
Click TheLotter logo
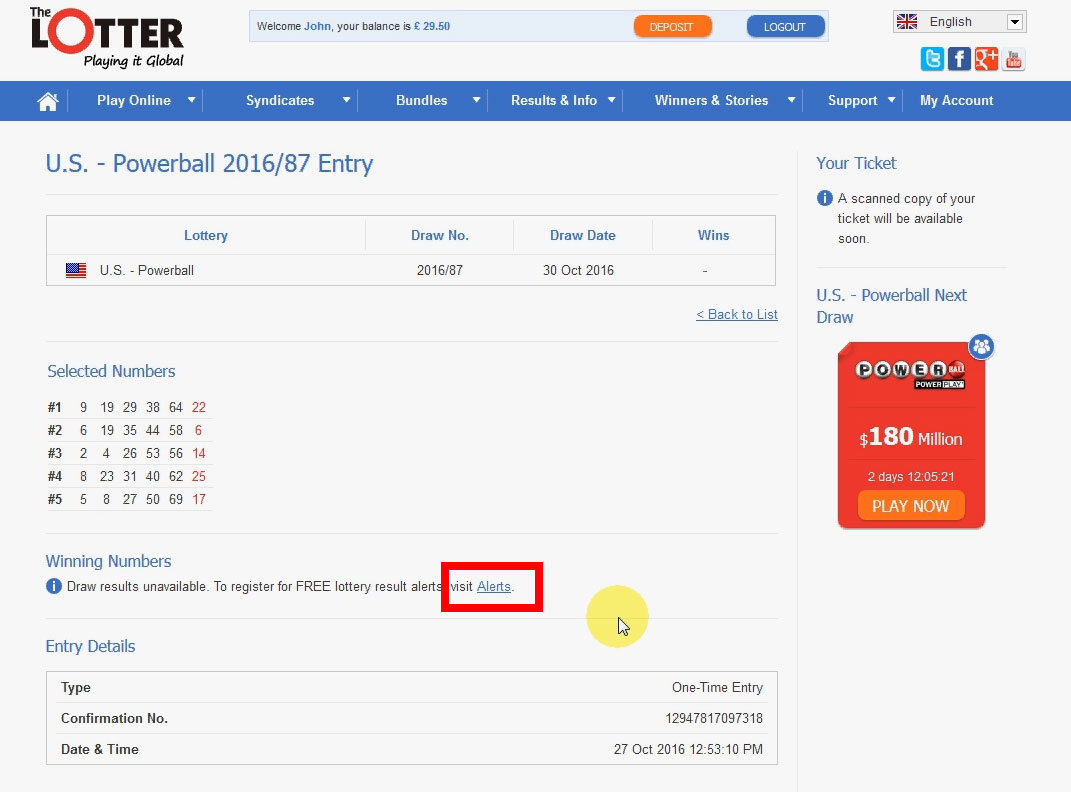[107, 38]
